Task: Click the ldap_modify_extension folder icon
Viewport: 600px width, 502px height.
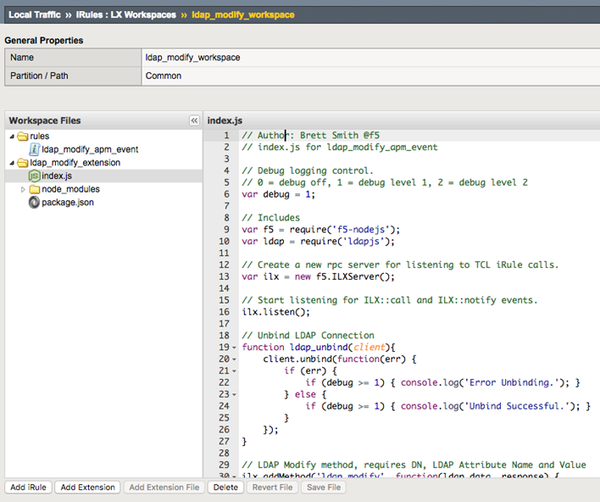Action: click(22, 162)
